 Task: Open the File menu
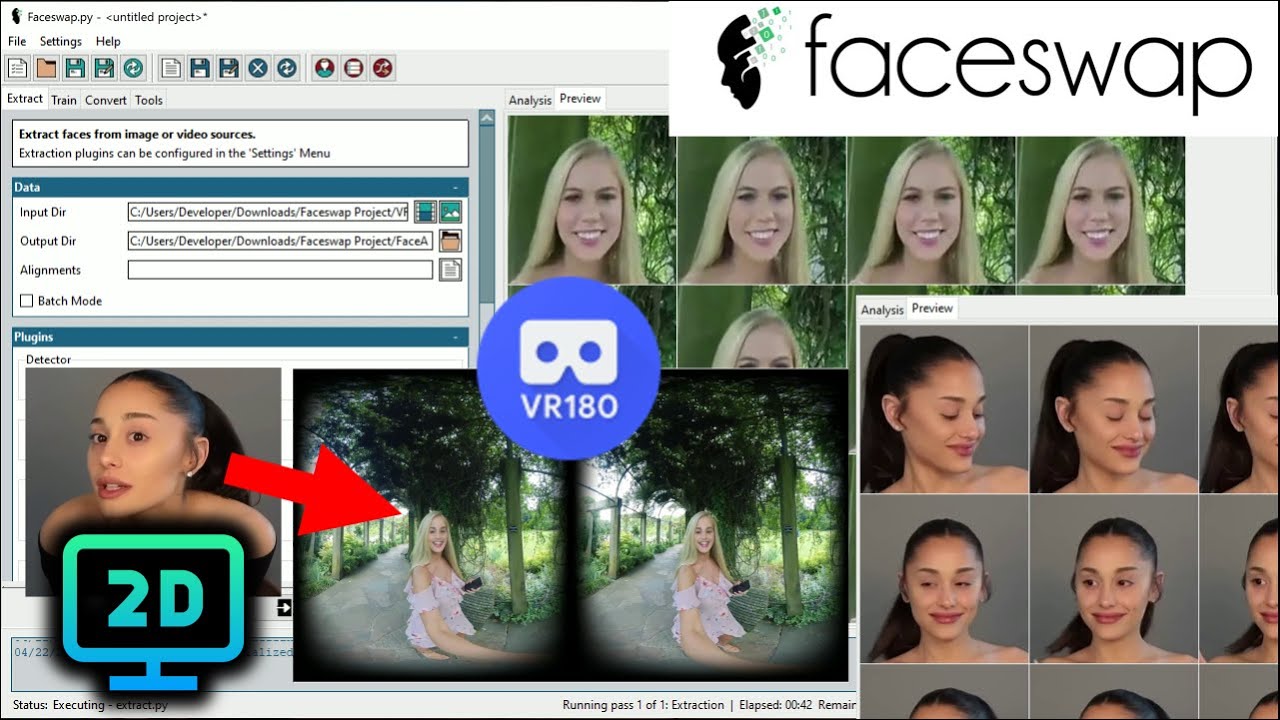(17, 41)
